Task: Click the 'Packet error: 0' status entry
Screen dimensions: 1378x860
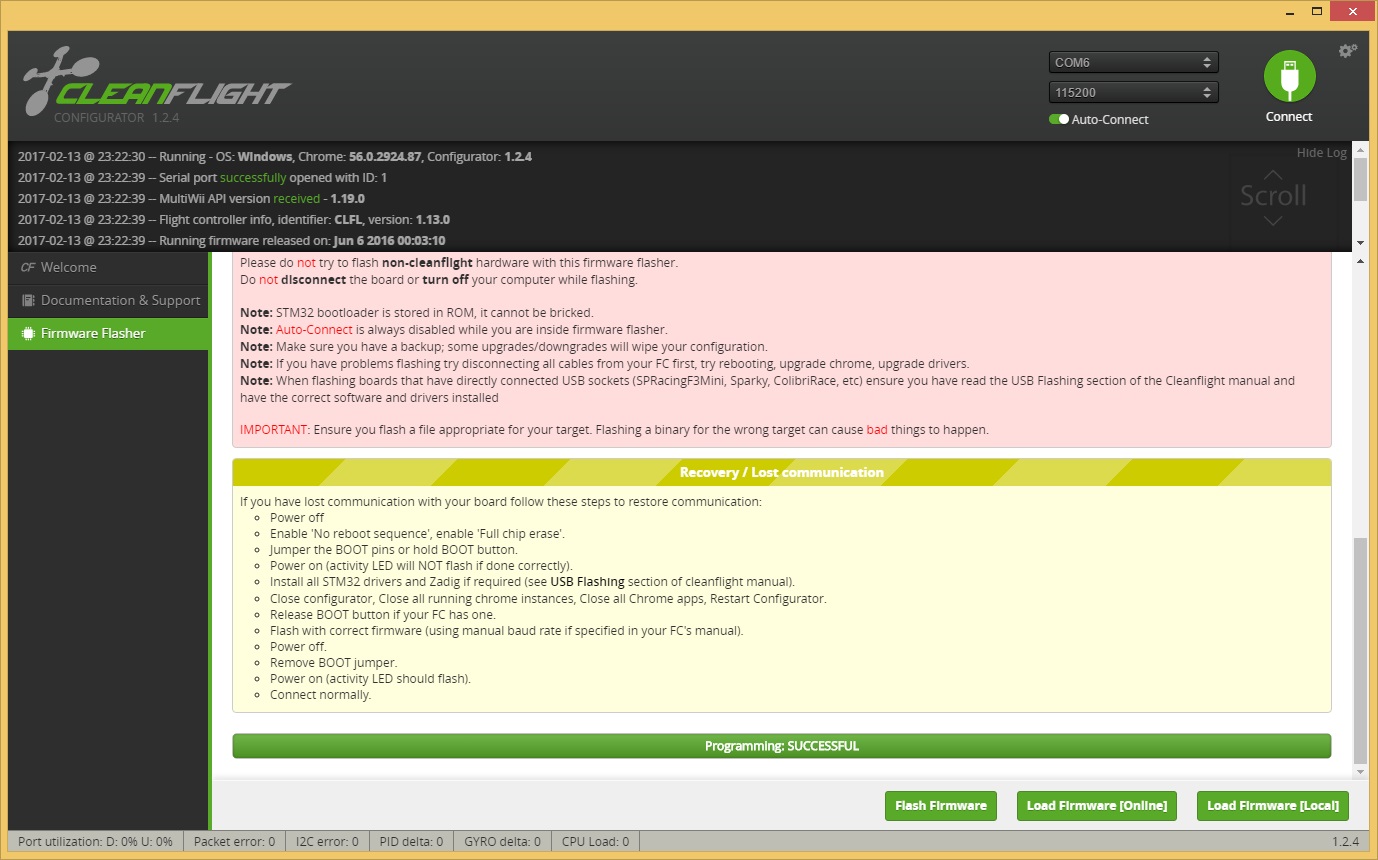Action: 234,842
